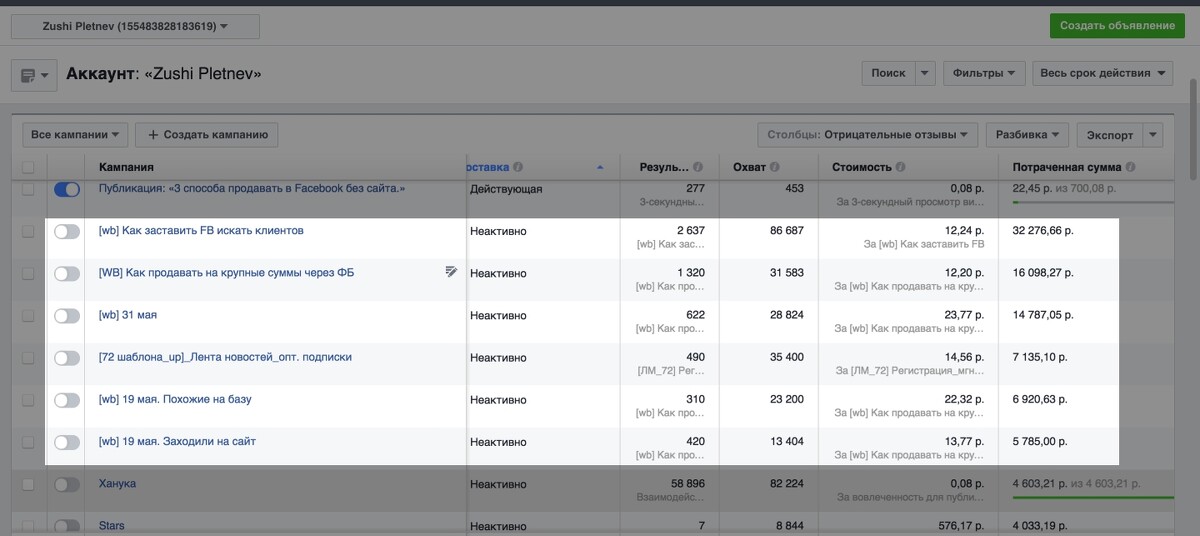
Task: Open the [wb] 31 мая campaign
Action: (x=128, y=314)
